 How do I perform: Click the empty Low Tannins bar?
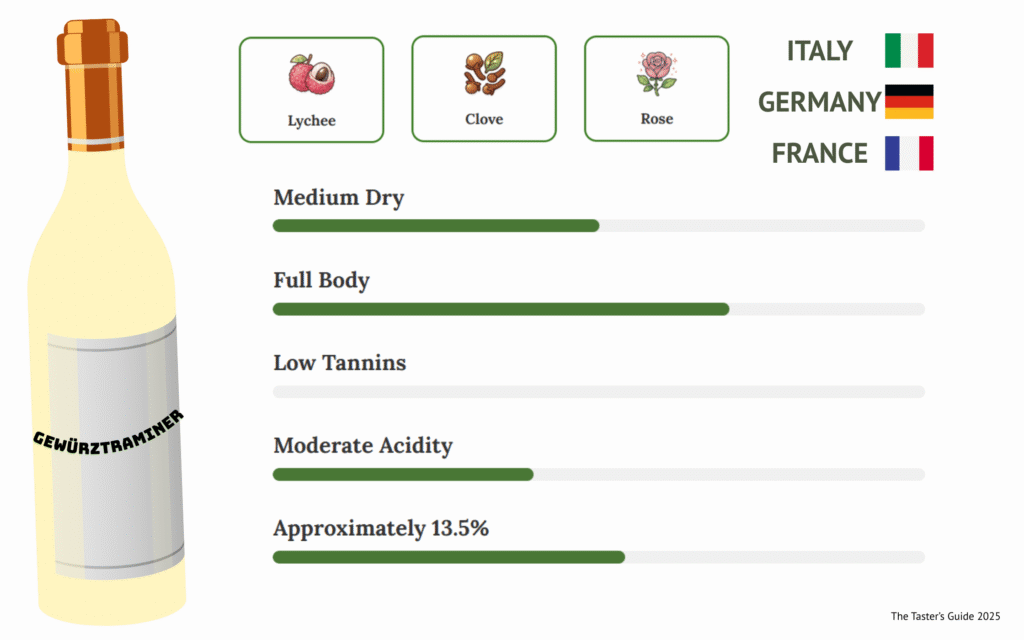[x=598, y=392]
